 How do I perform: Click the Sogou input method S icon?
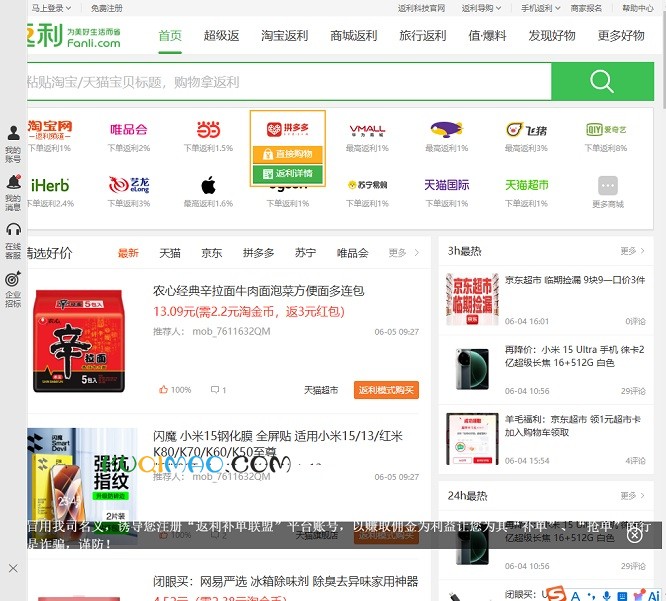(556, 594)
